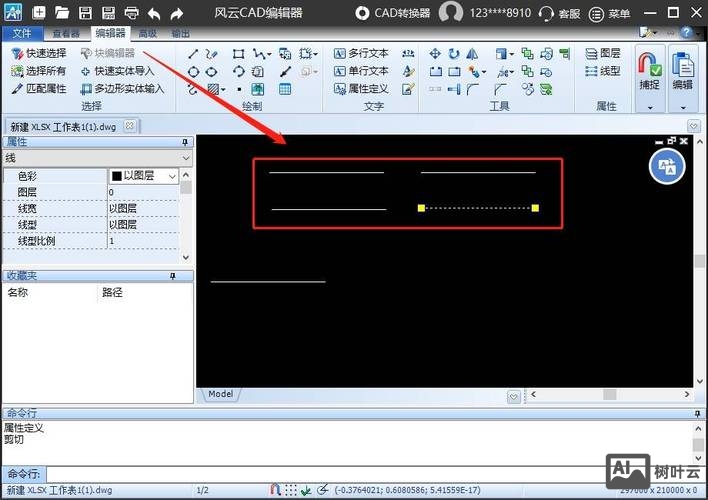Open the Layers (图层) manager icon

tap(603, 53)
